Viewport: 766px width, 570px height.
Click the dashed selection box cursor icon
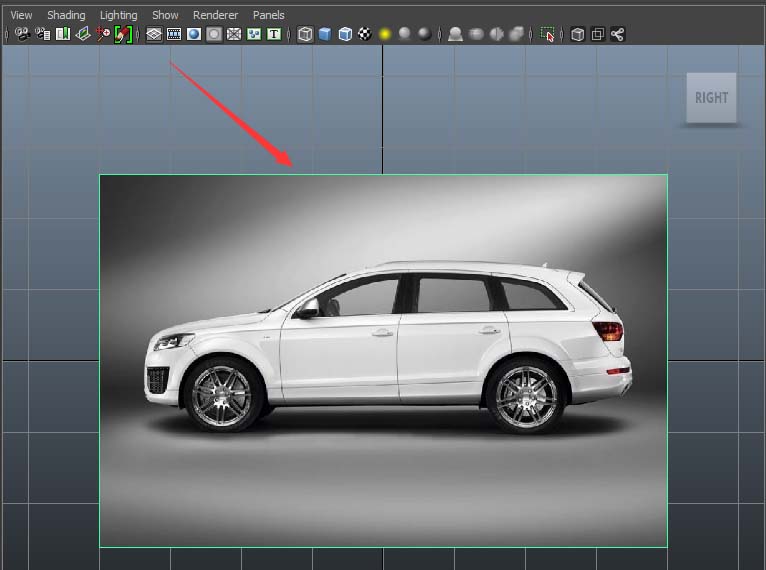point(547,34)
